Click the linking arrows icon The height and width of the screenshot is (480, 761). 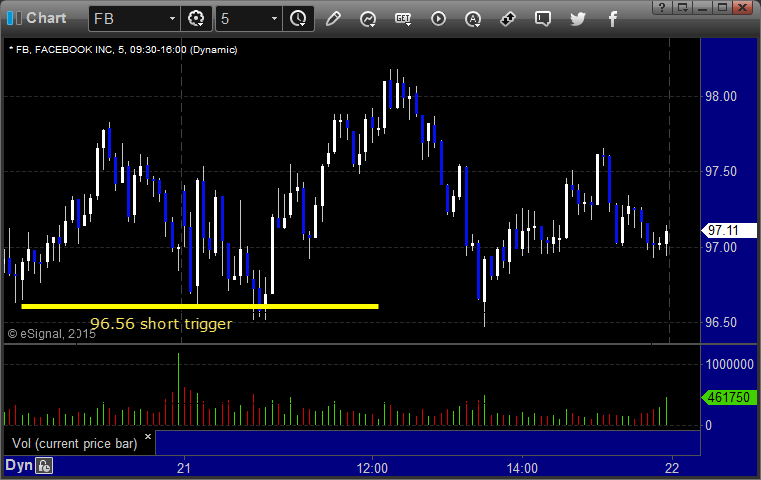click(x=508, y=19)
